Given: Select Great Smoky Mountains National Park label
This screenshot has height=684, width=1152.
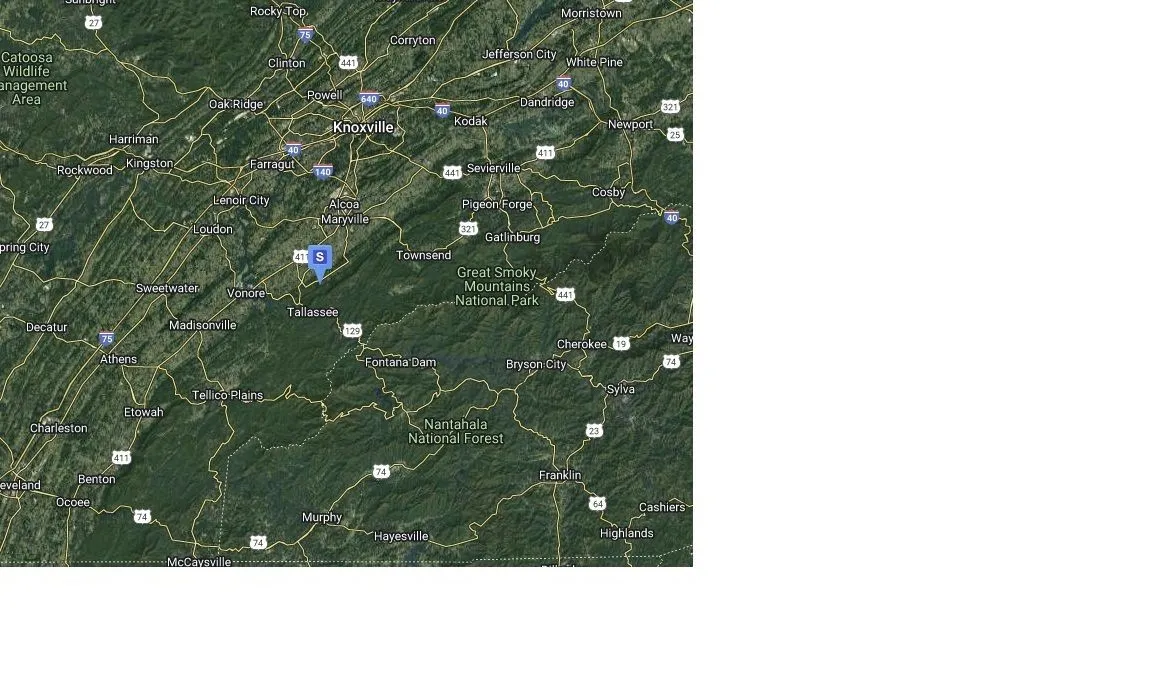Looking at the screenshot, I should [x=497, y=287].
